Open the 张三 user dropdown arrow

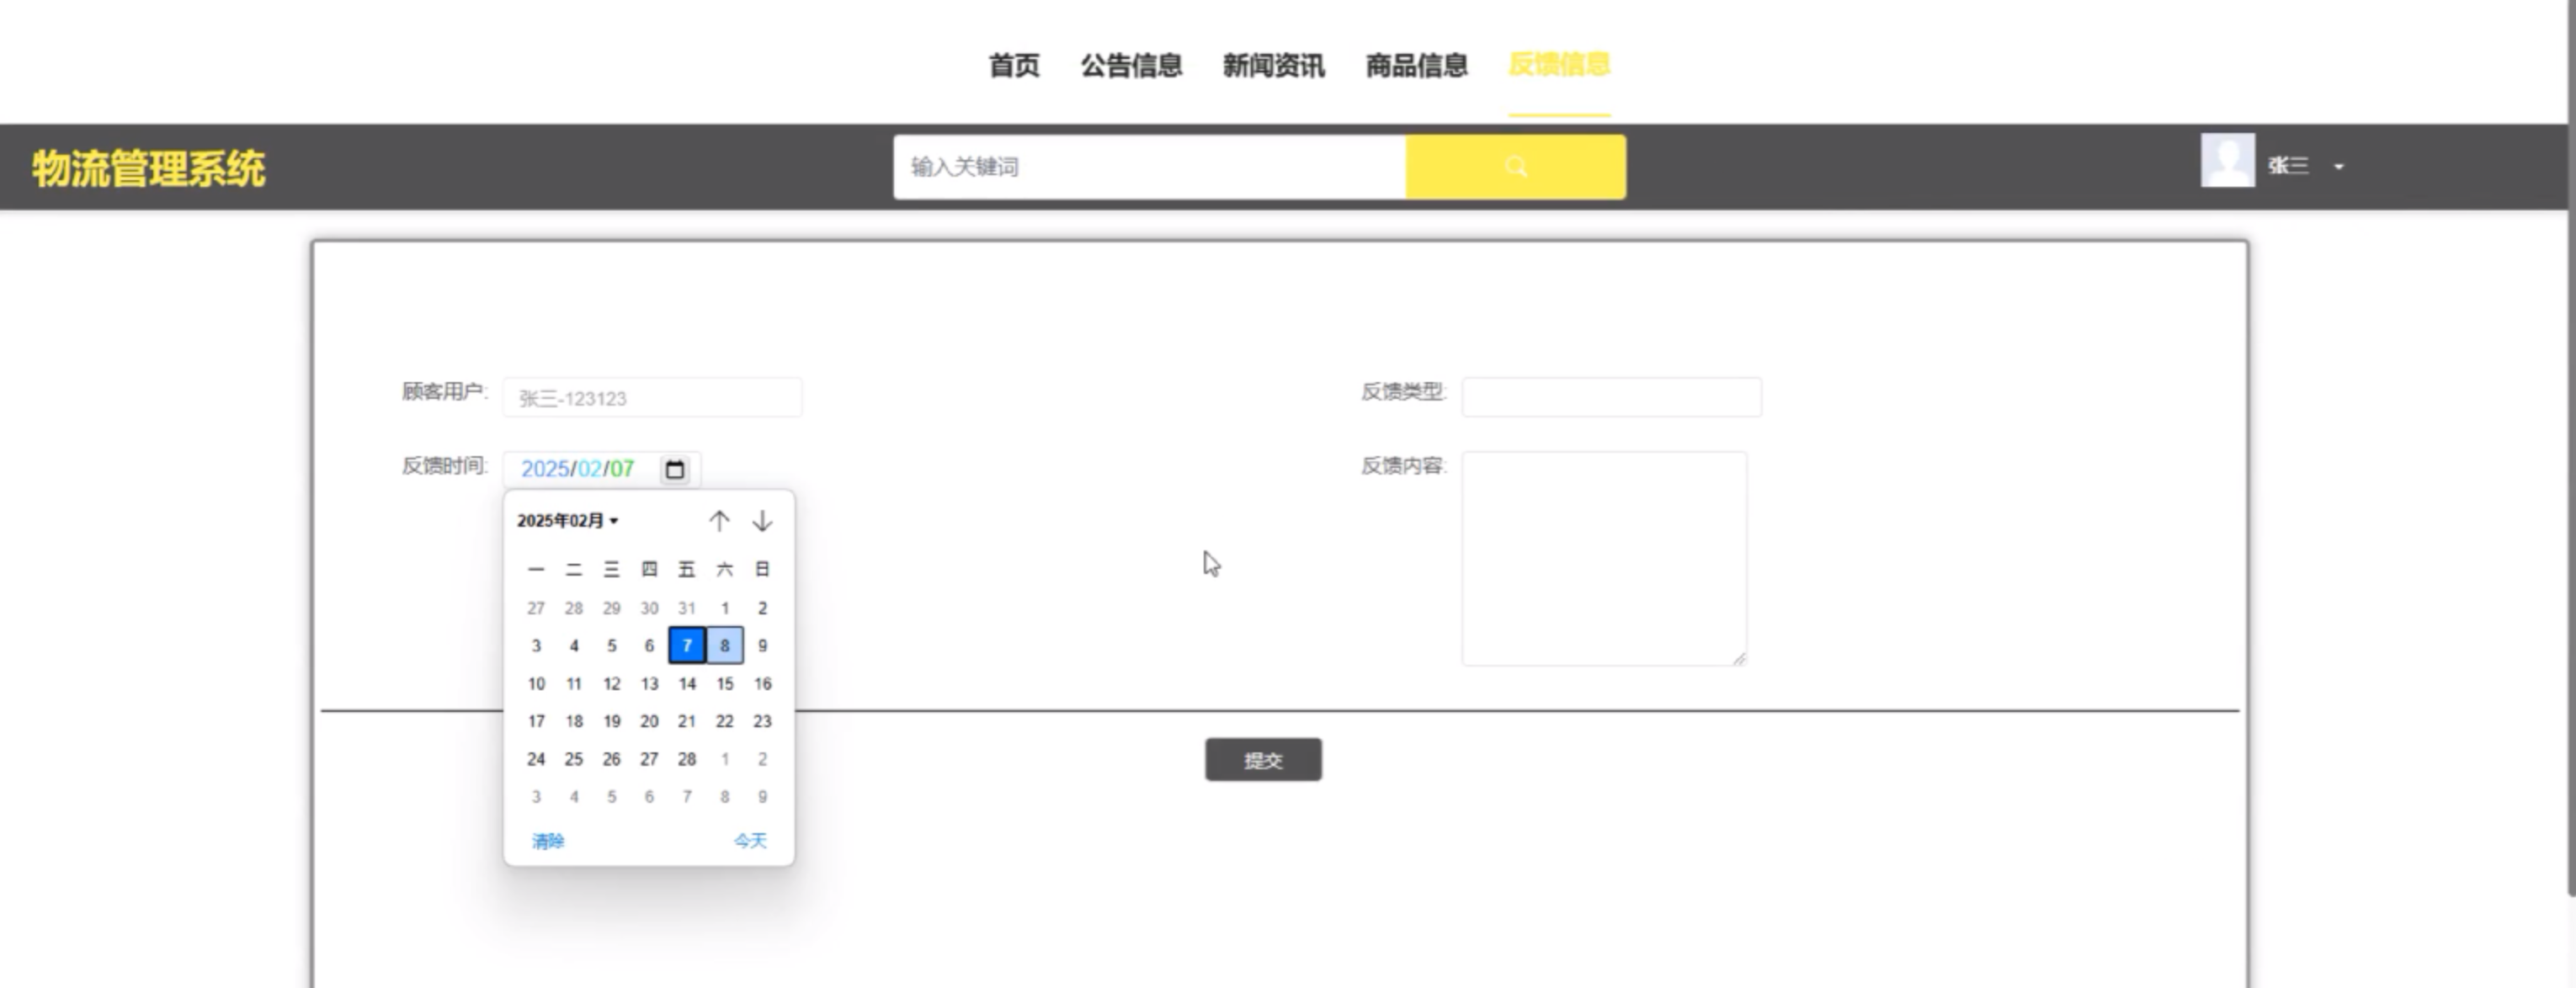coord(2338,167)
